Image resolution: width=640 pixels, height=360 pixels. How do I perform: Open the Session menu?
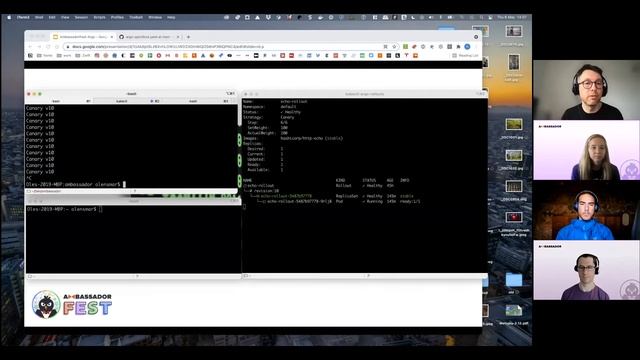(81, 18)
